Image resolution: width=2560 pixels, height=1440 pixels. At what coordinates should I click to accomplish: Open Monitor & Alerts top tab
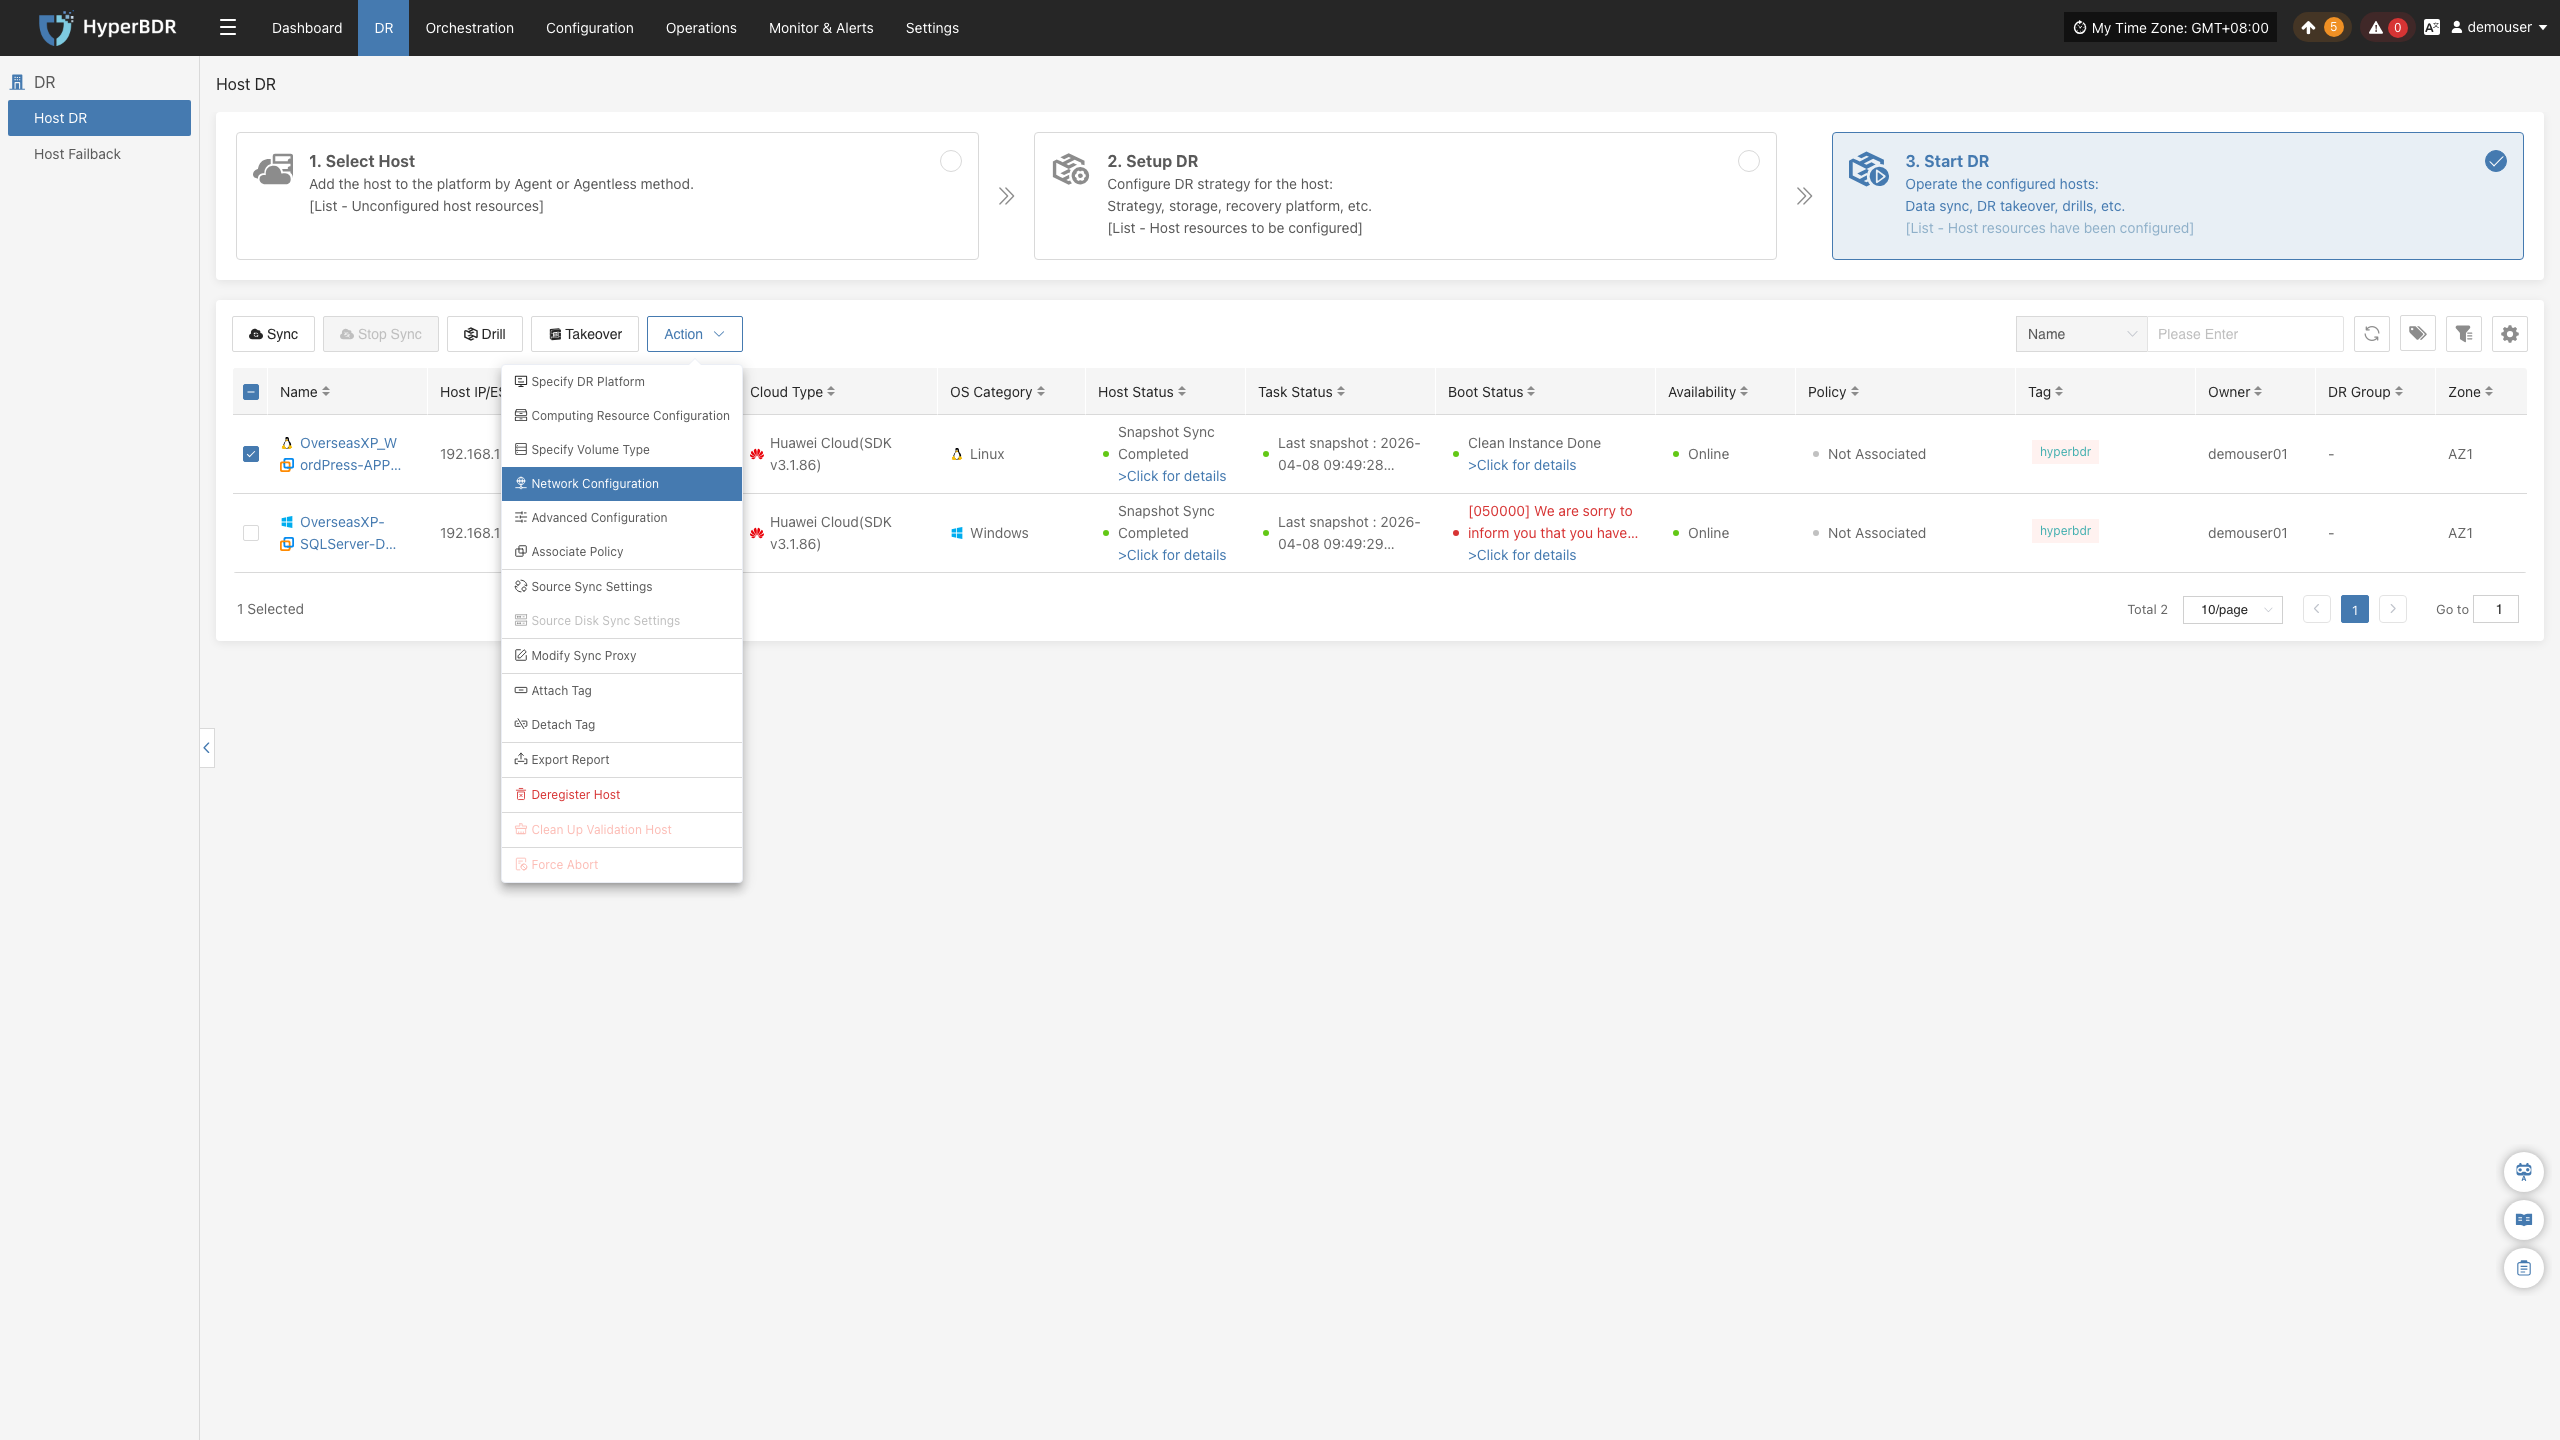coord(821,28)
